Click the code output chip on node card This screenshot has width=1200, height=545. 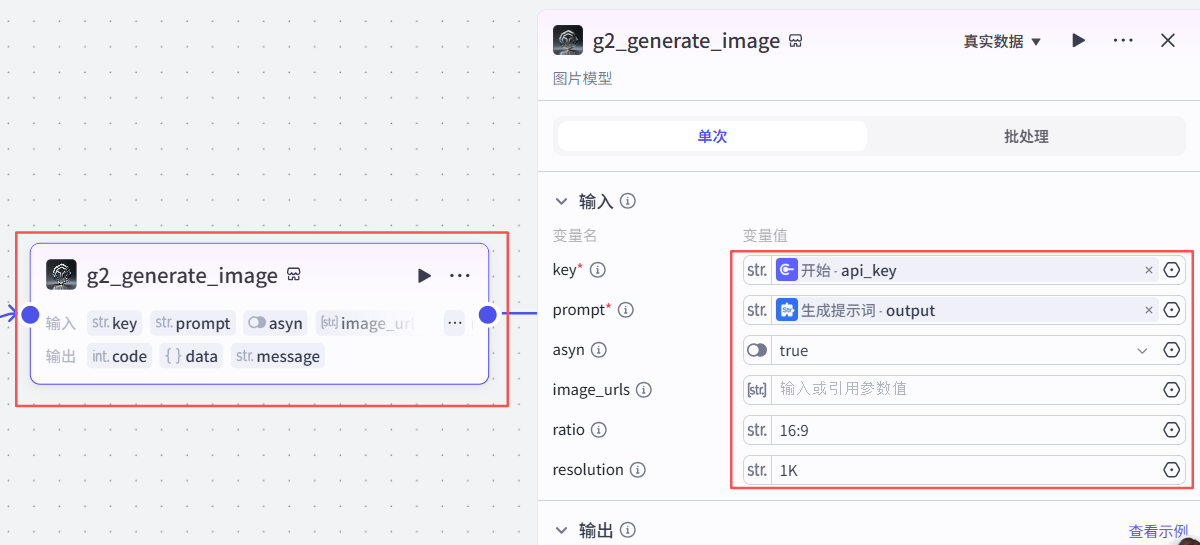[119, 356]
